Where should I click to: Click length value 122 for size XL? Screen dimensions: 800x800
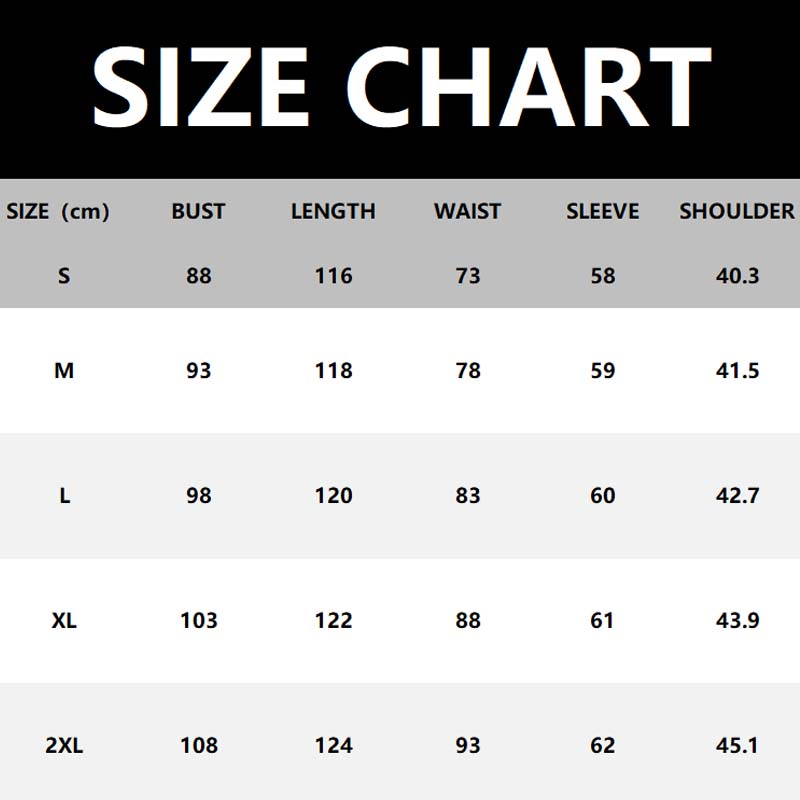pyautogui.click(x=333, y=620)
